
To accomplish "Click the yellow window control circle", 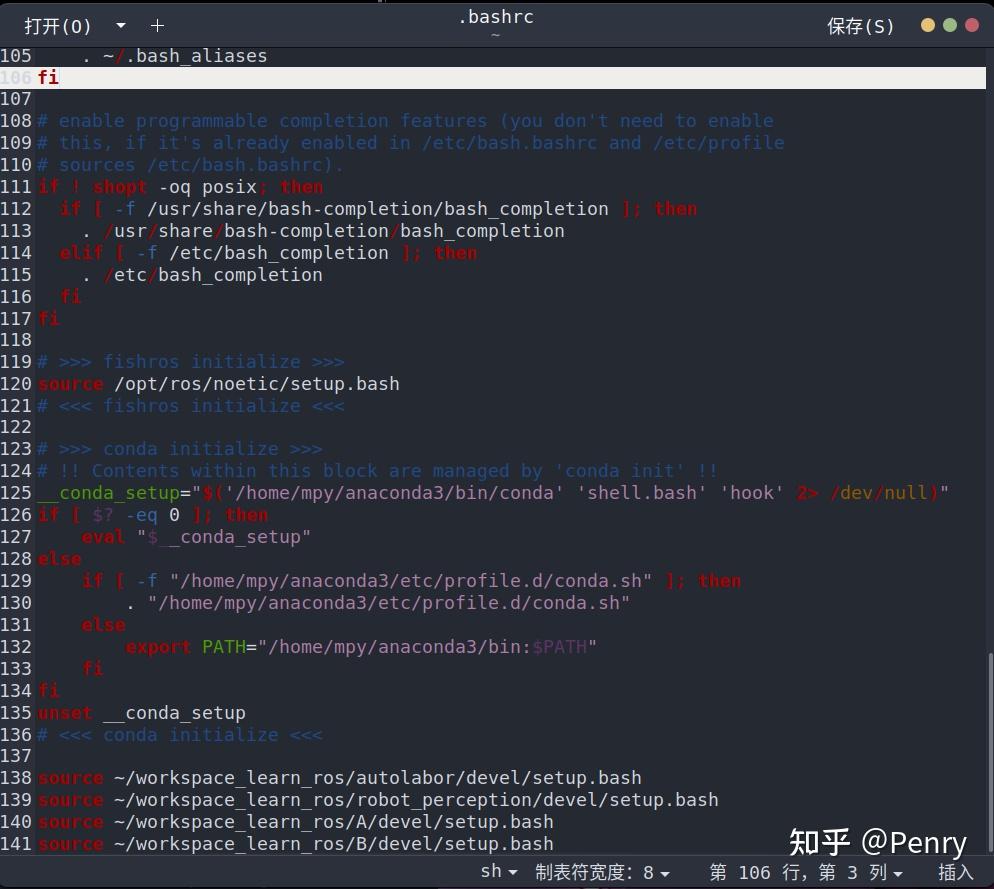I will pos(928,25).
